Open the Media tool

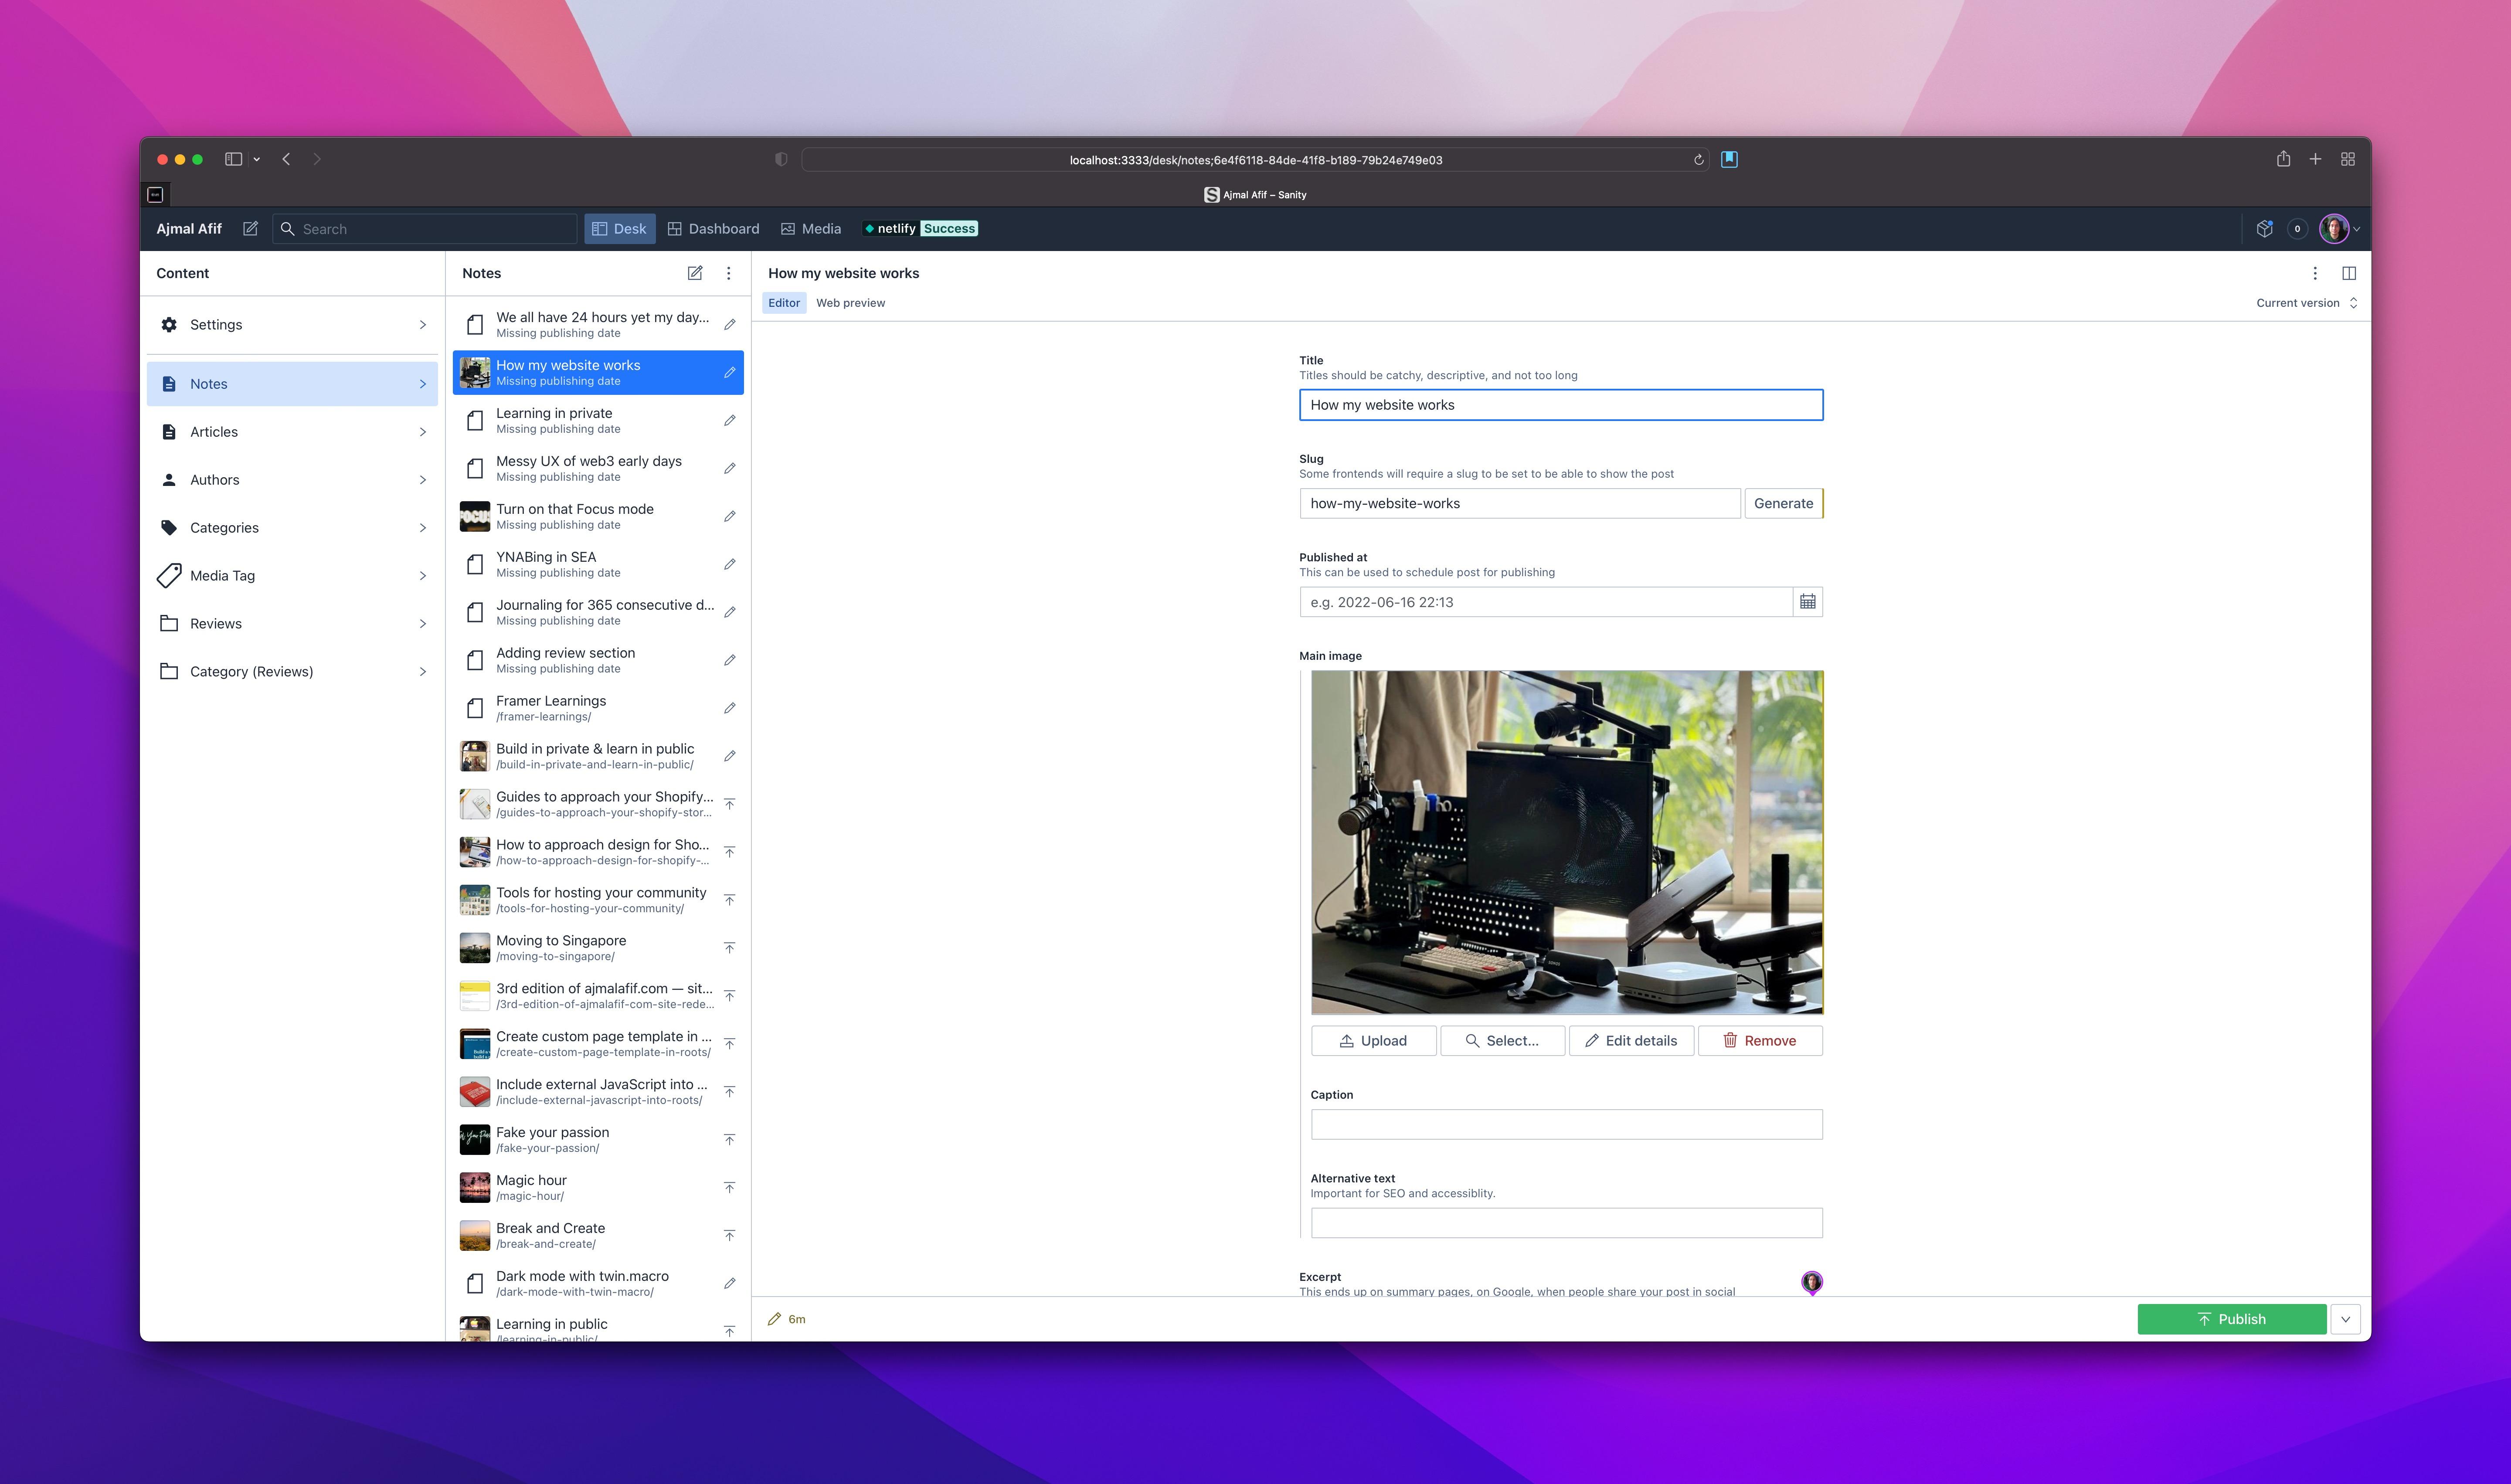click(x=811, y=229)
